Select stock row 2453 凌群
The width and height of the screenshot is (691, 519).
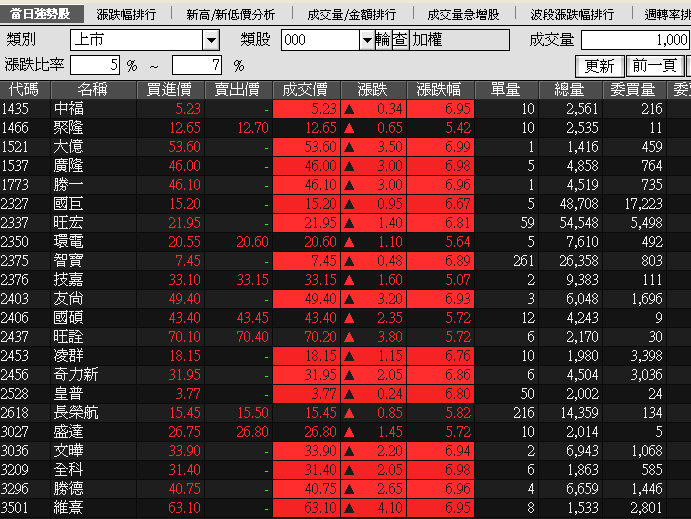tap(346, 356)
